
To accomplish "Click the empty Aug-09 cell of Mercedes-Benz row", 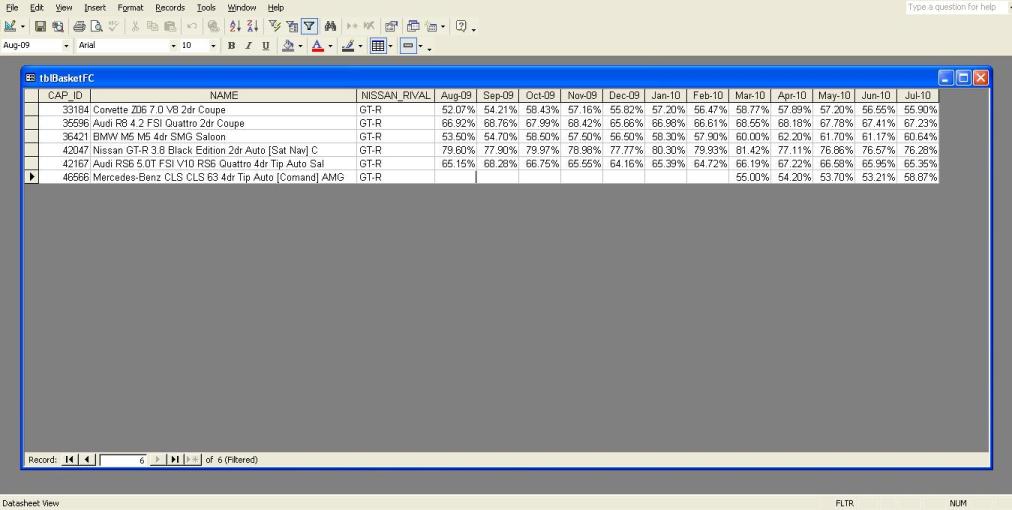I will pyautogui.click(x=455, y=177).
